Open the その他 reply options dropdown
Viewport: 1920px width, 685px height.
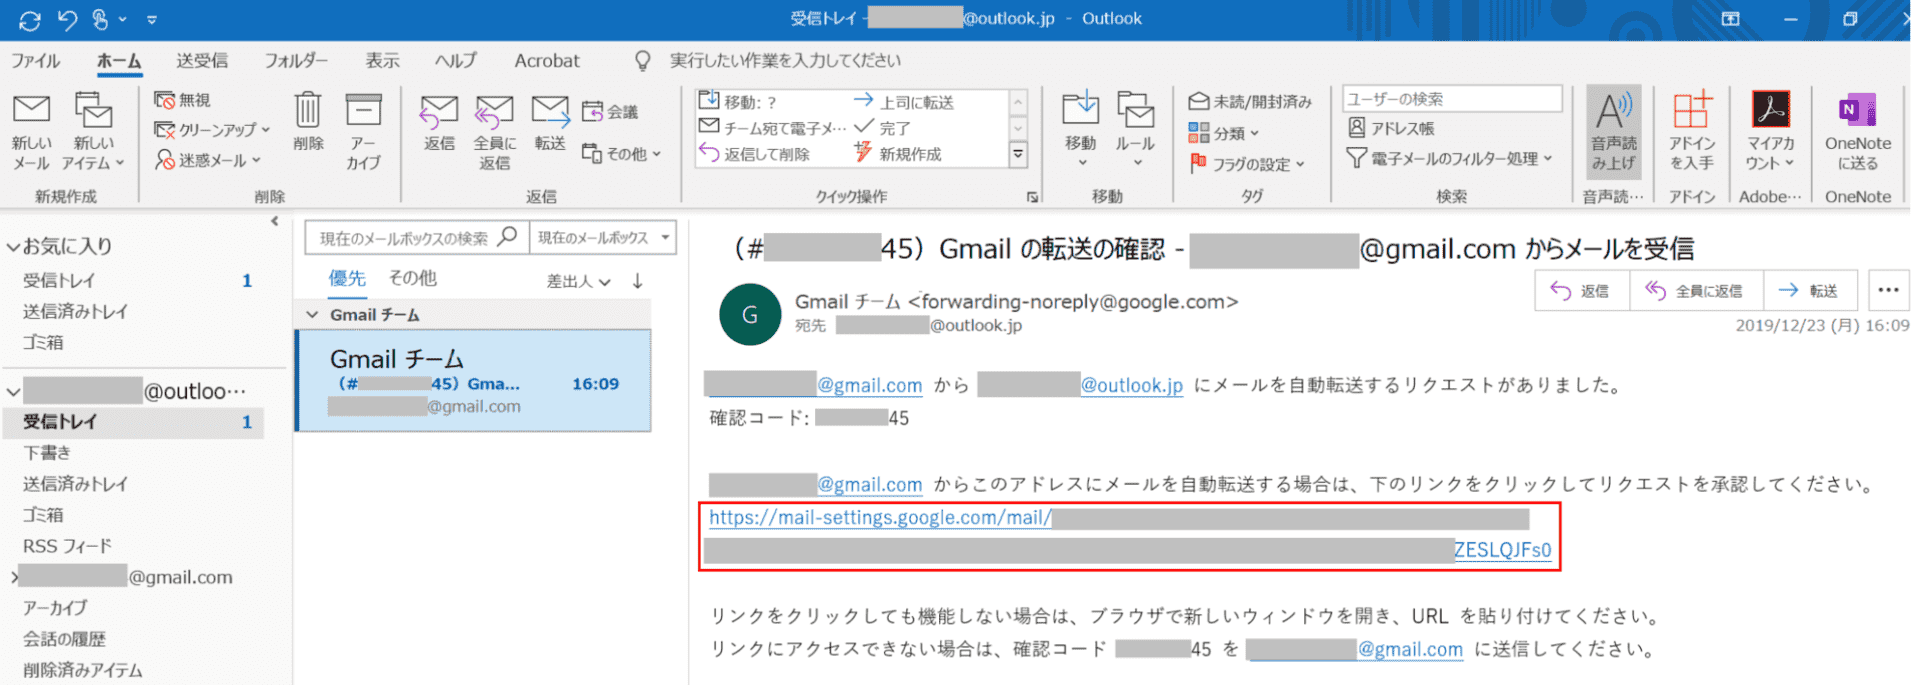[x=621, y=154]
